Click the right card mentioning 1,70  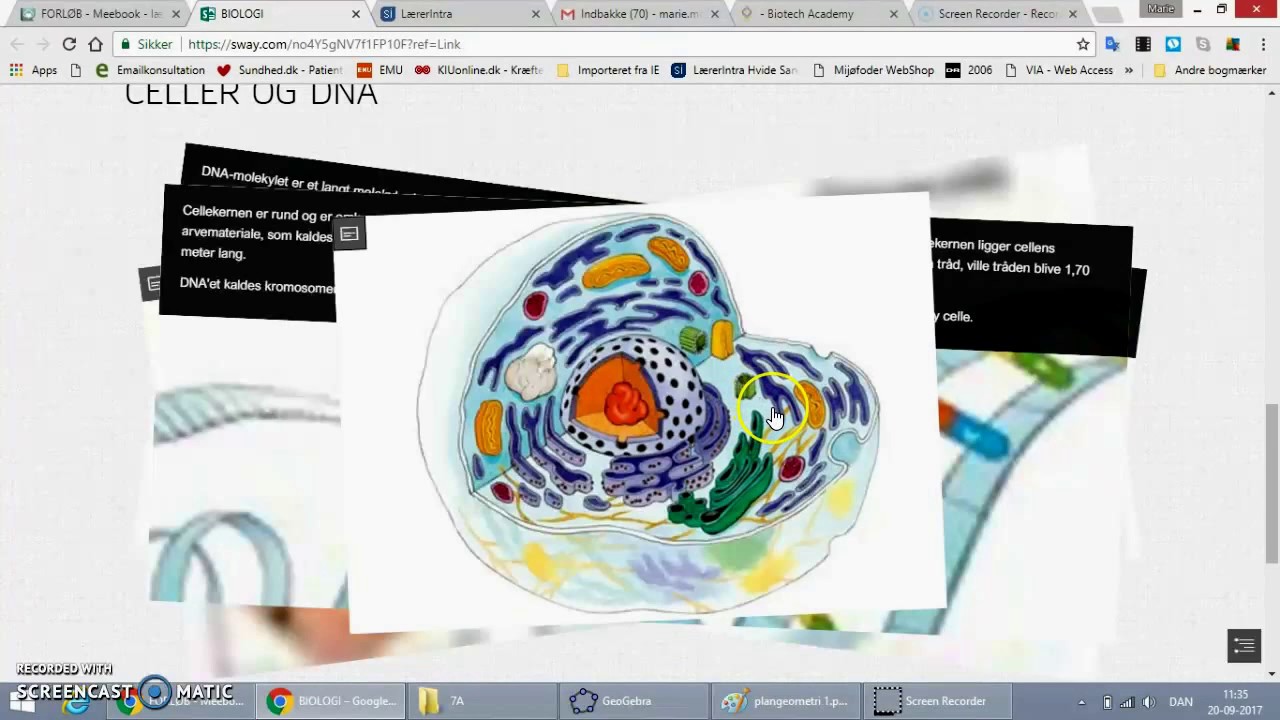click(x=1030, y=285)
